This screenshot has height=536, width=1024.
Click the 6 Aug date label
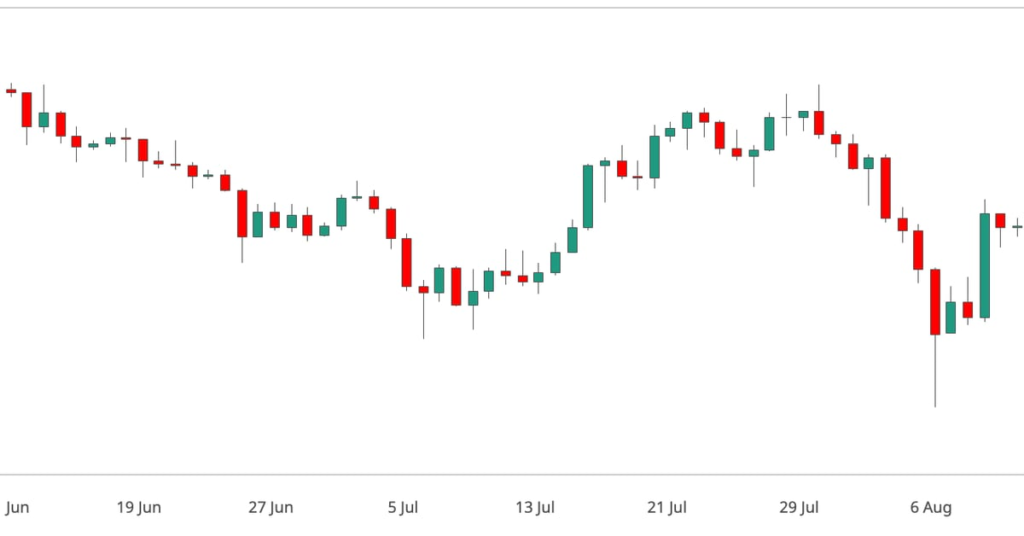click(931, 507)
